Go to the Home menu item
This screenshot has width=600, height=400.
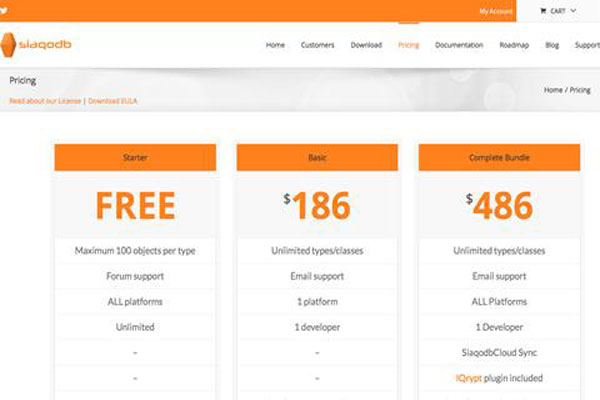pos(275,45)
